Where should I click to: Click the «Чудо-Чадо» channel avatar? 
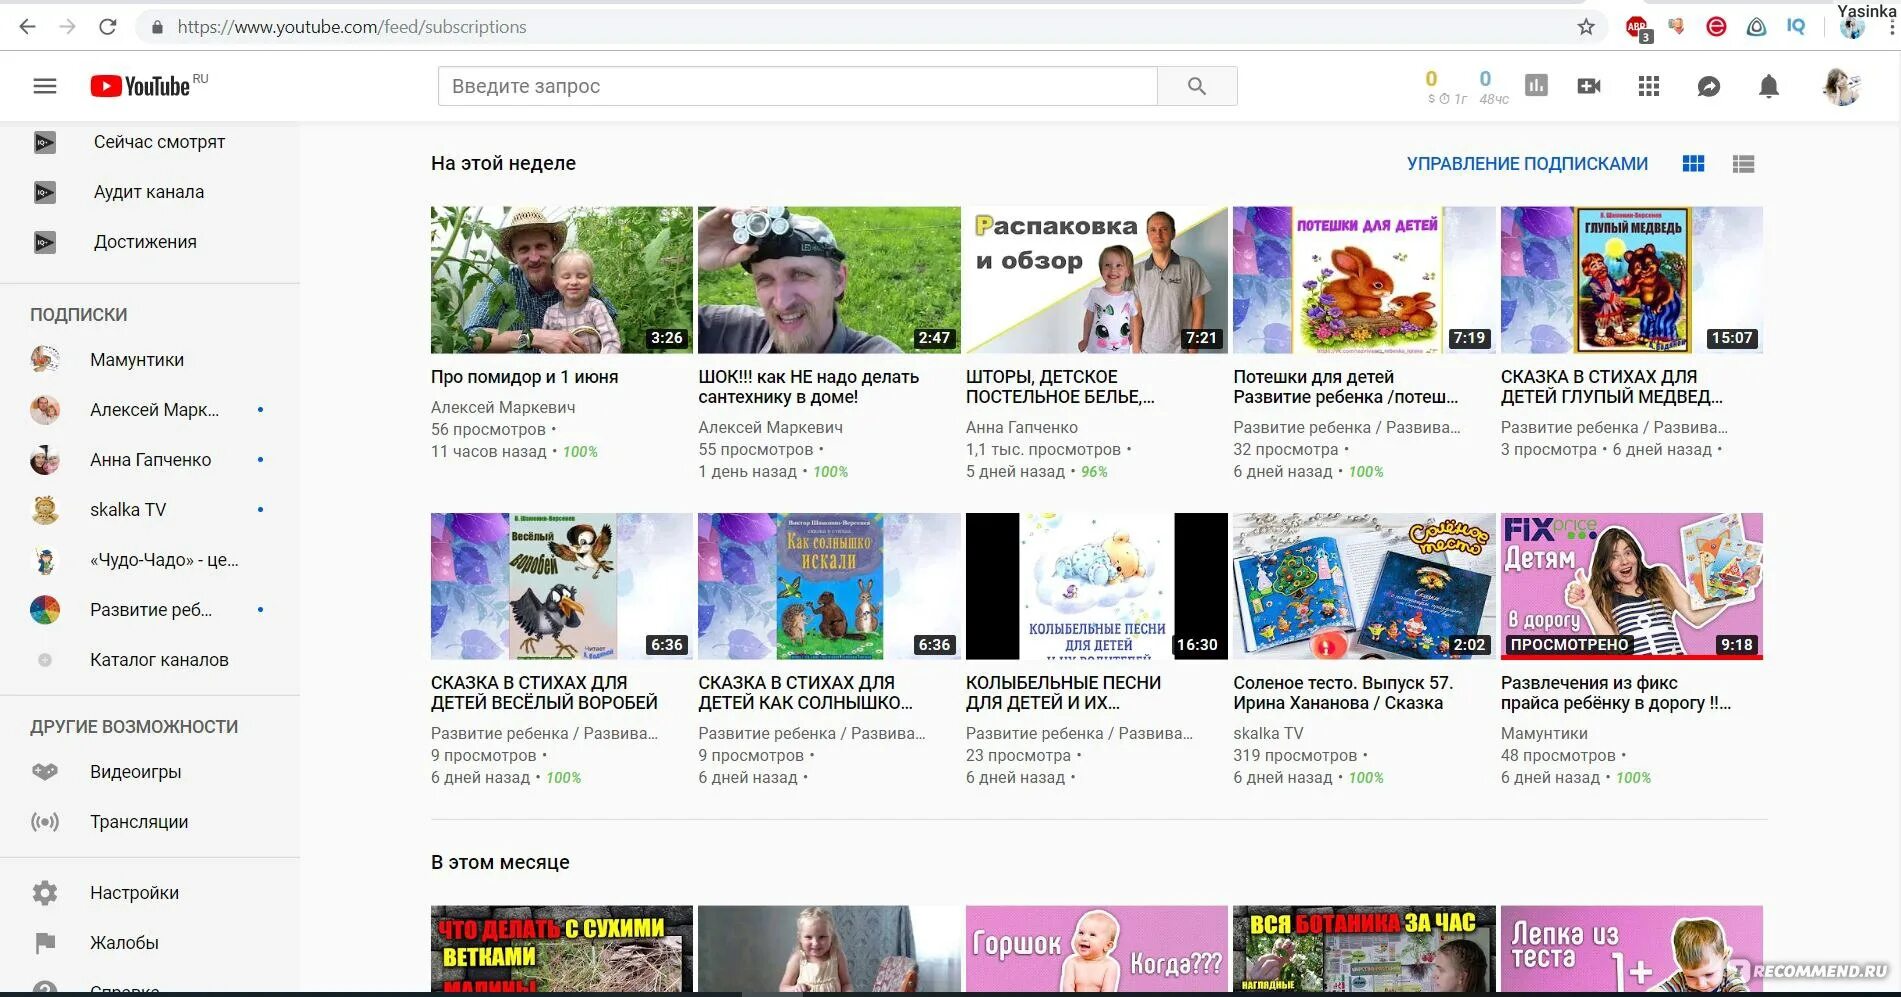click(x=45, y=560)
